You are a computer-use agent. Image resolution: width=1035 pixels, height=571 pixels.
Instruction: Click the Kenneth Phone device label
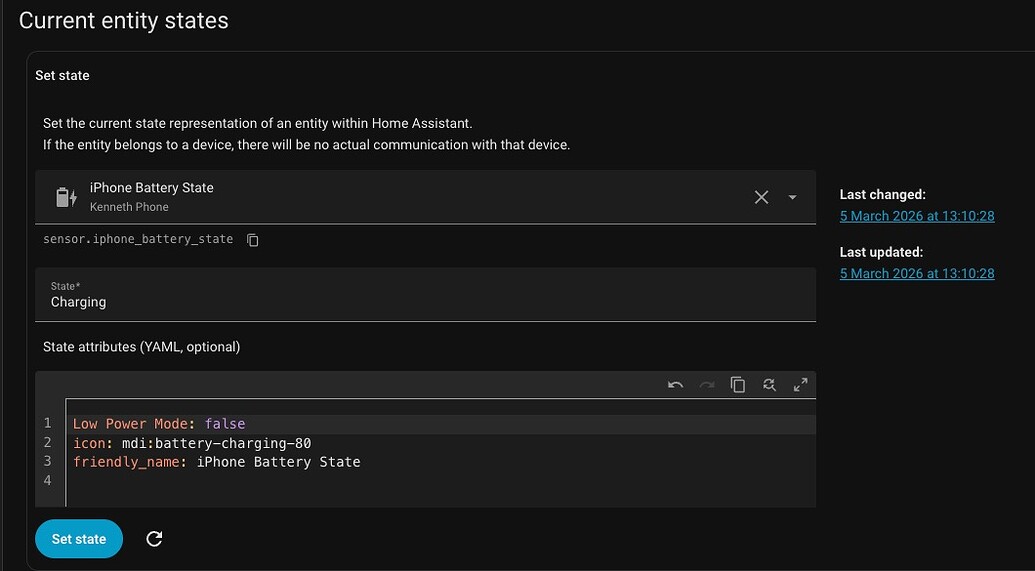coord(129,207)
